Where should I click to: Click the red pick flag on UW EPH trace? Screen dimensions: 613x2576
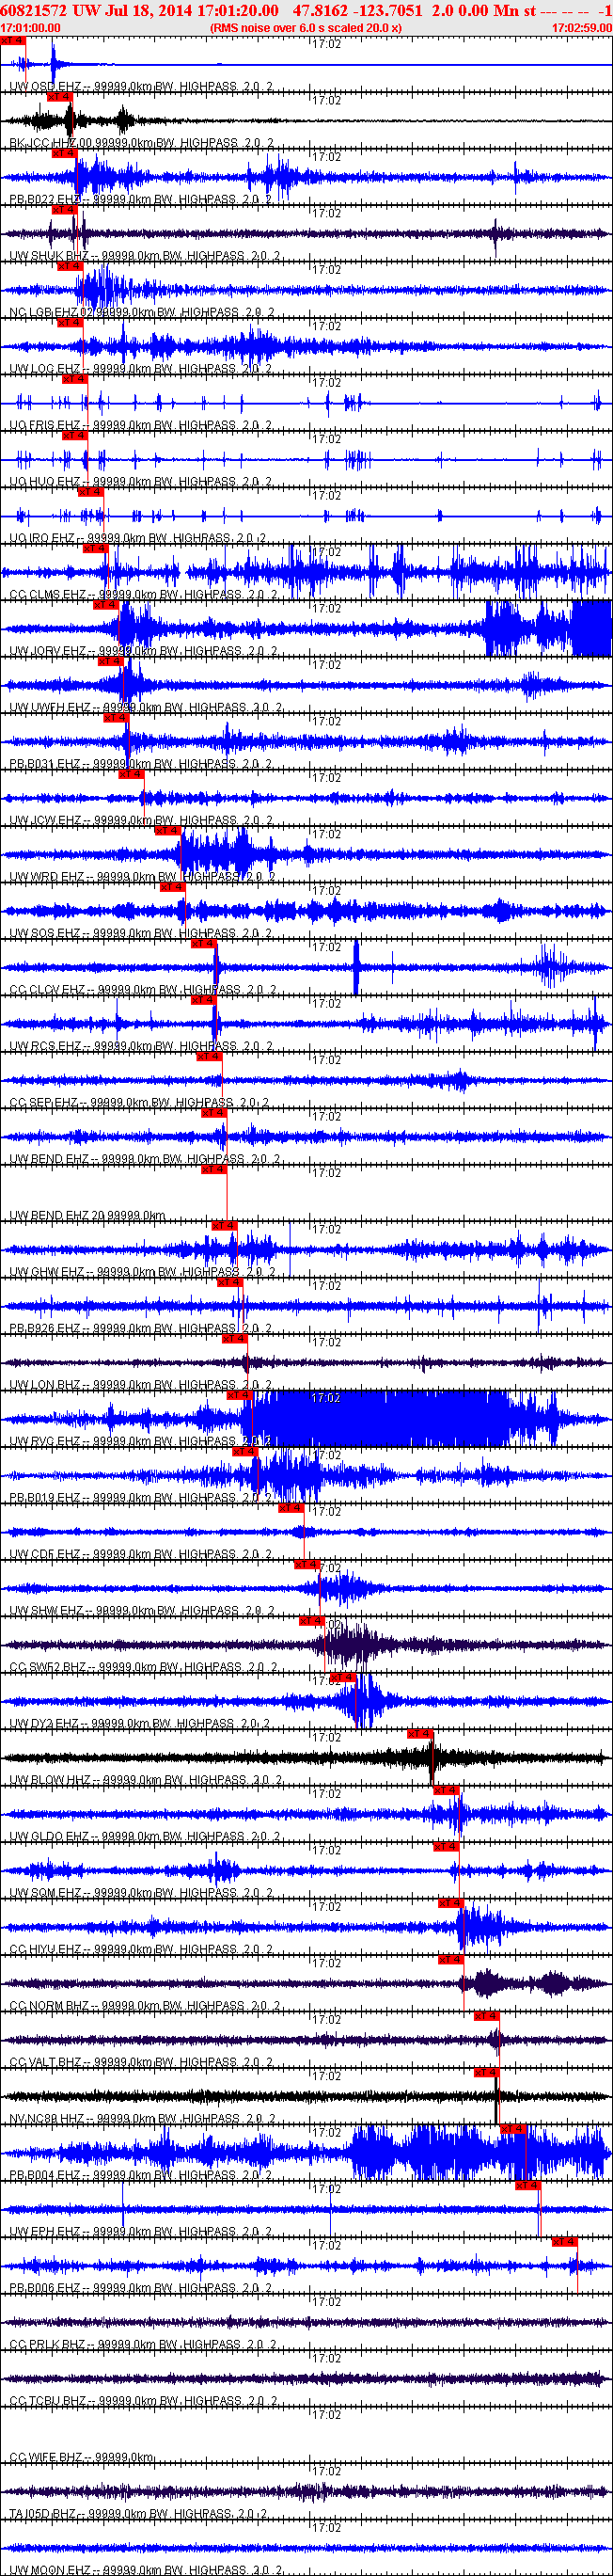[527, 2185]
